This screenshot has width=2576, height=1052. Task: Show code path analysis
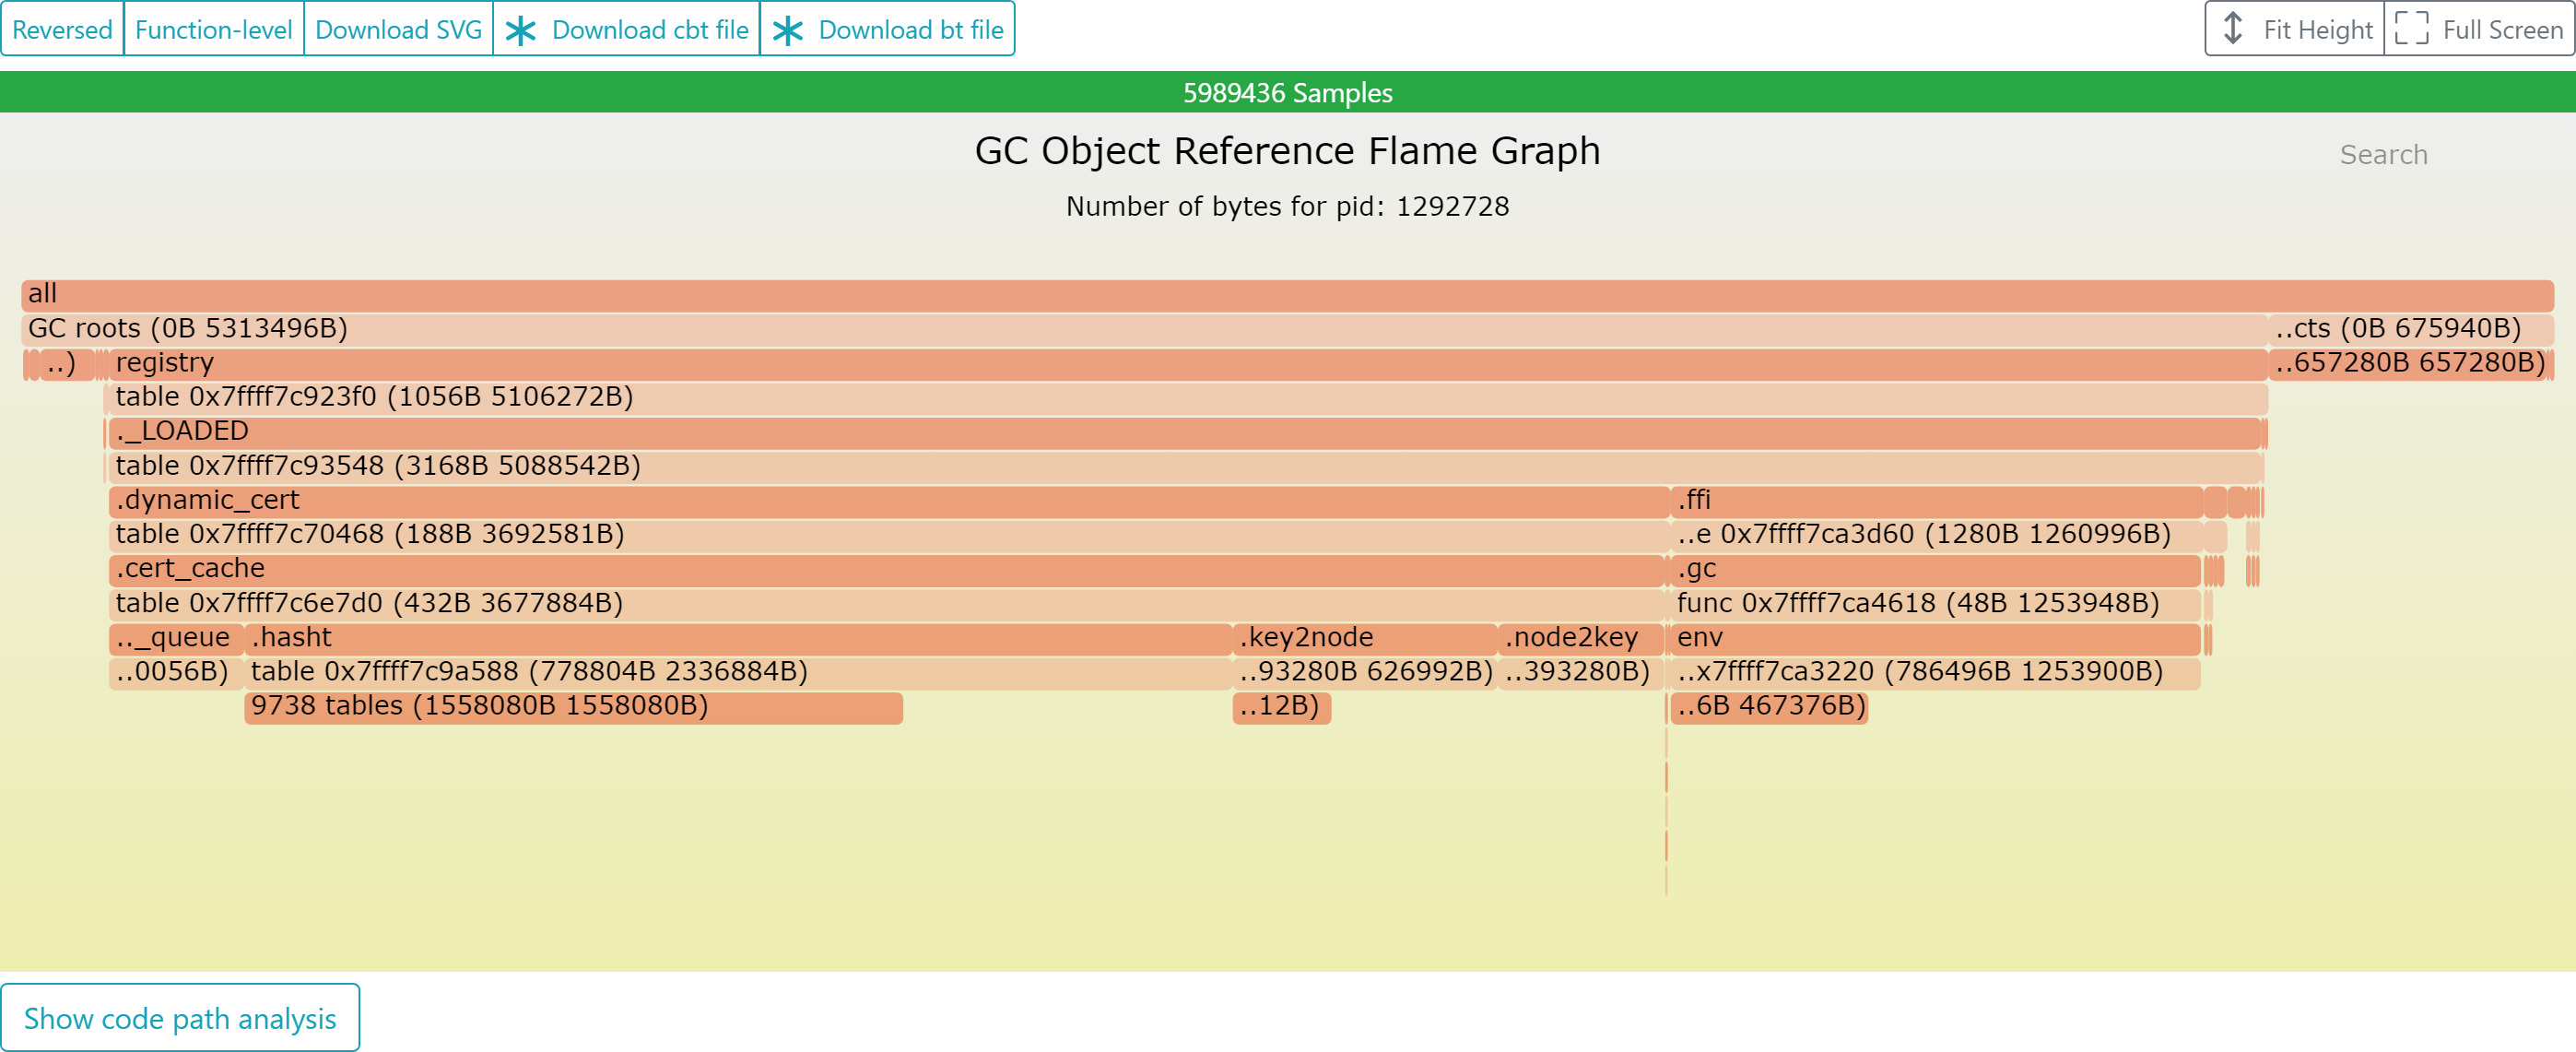coord(180,1018)
